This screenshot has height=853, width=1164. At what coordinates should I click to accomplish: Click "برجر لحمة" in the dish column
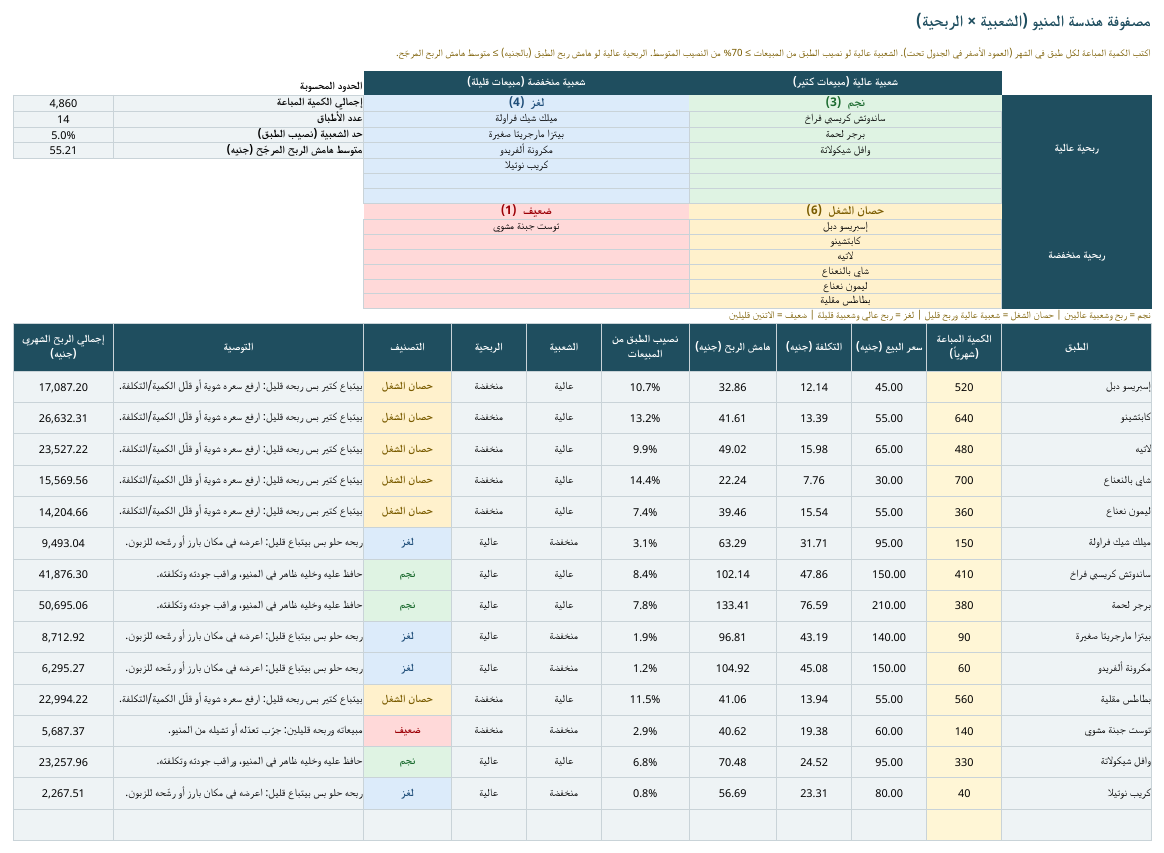pyautogui.click(x=1076, y=605)
